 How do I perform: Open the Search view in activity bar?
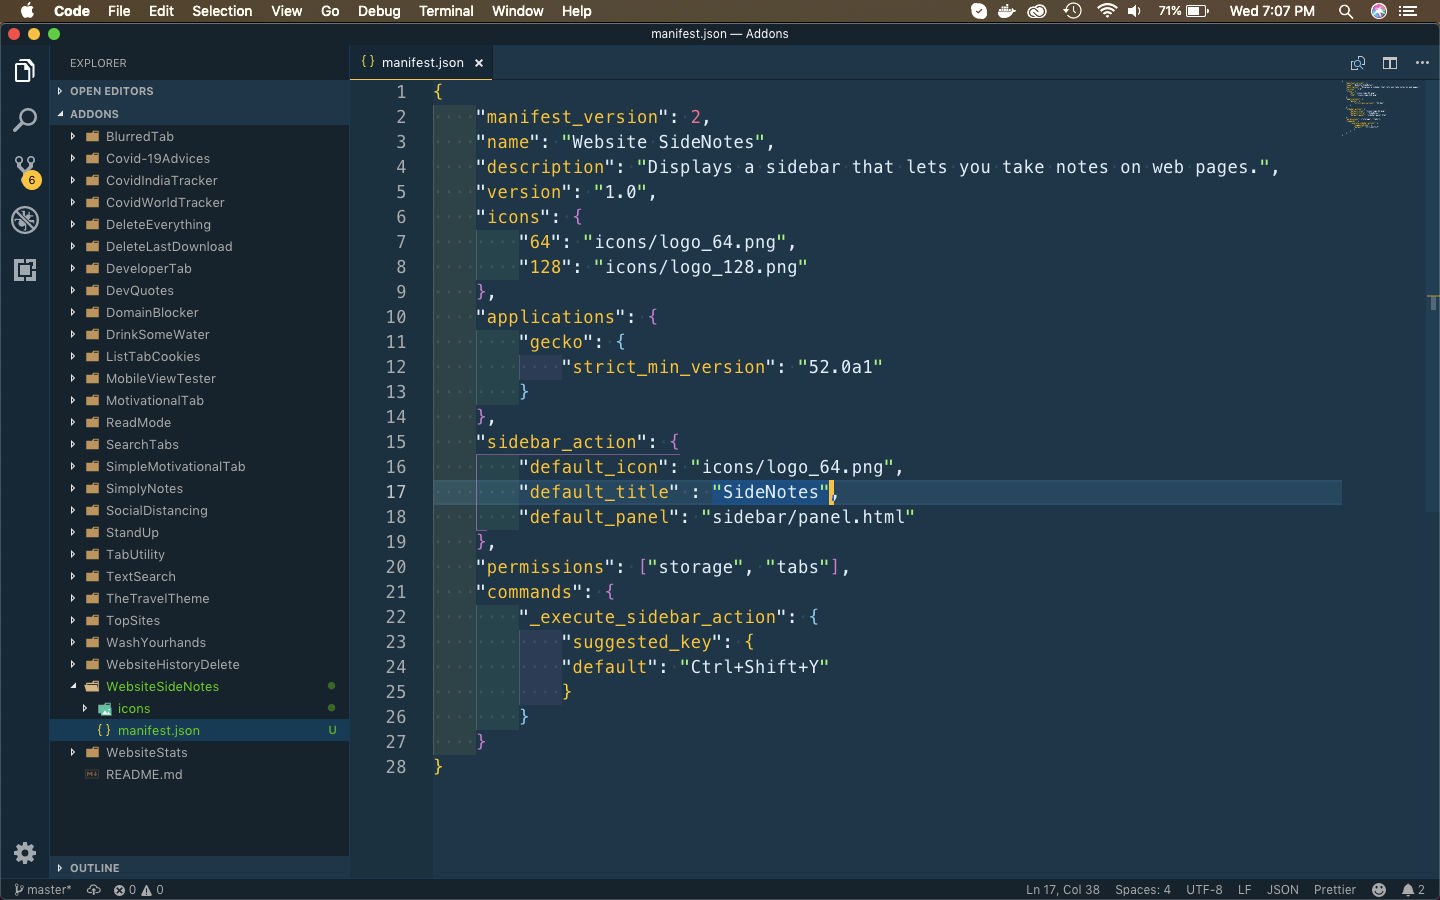point(25,121)
